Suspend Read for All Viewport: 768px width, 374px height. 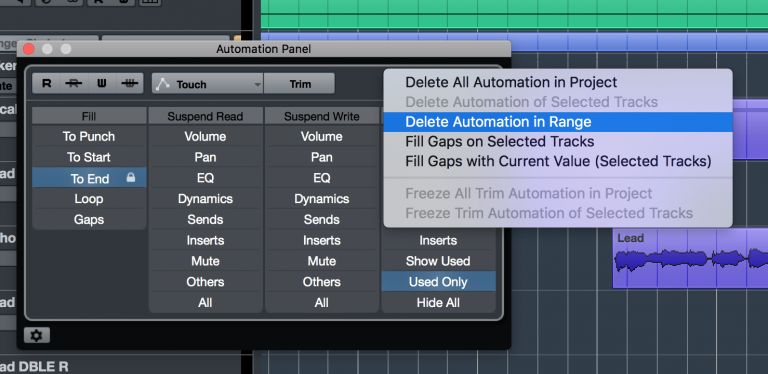click(205, 303)
